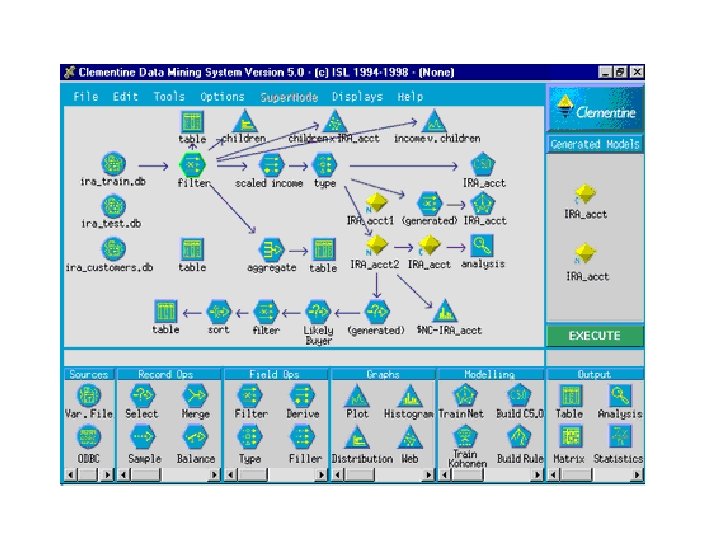Click right scroll arrow of Record Ops palette
Viewport: 720px width, 540px height.
pos(214,474)
